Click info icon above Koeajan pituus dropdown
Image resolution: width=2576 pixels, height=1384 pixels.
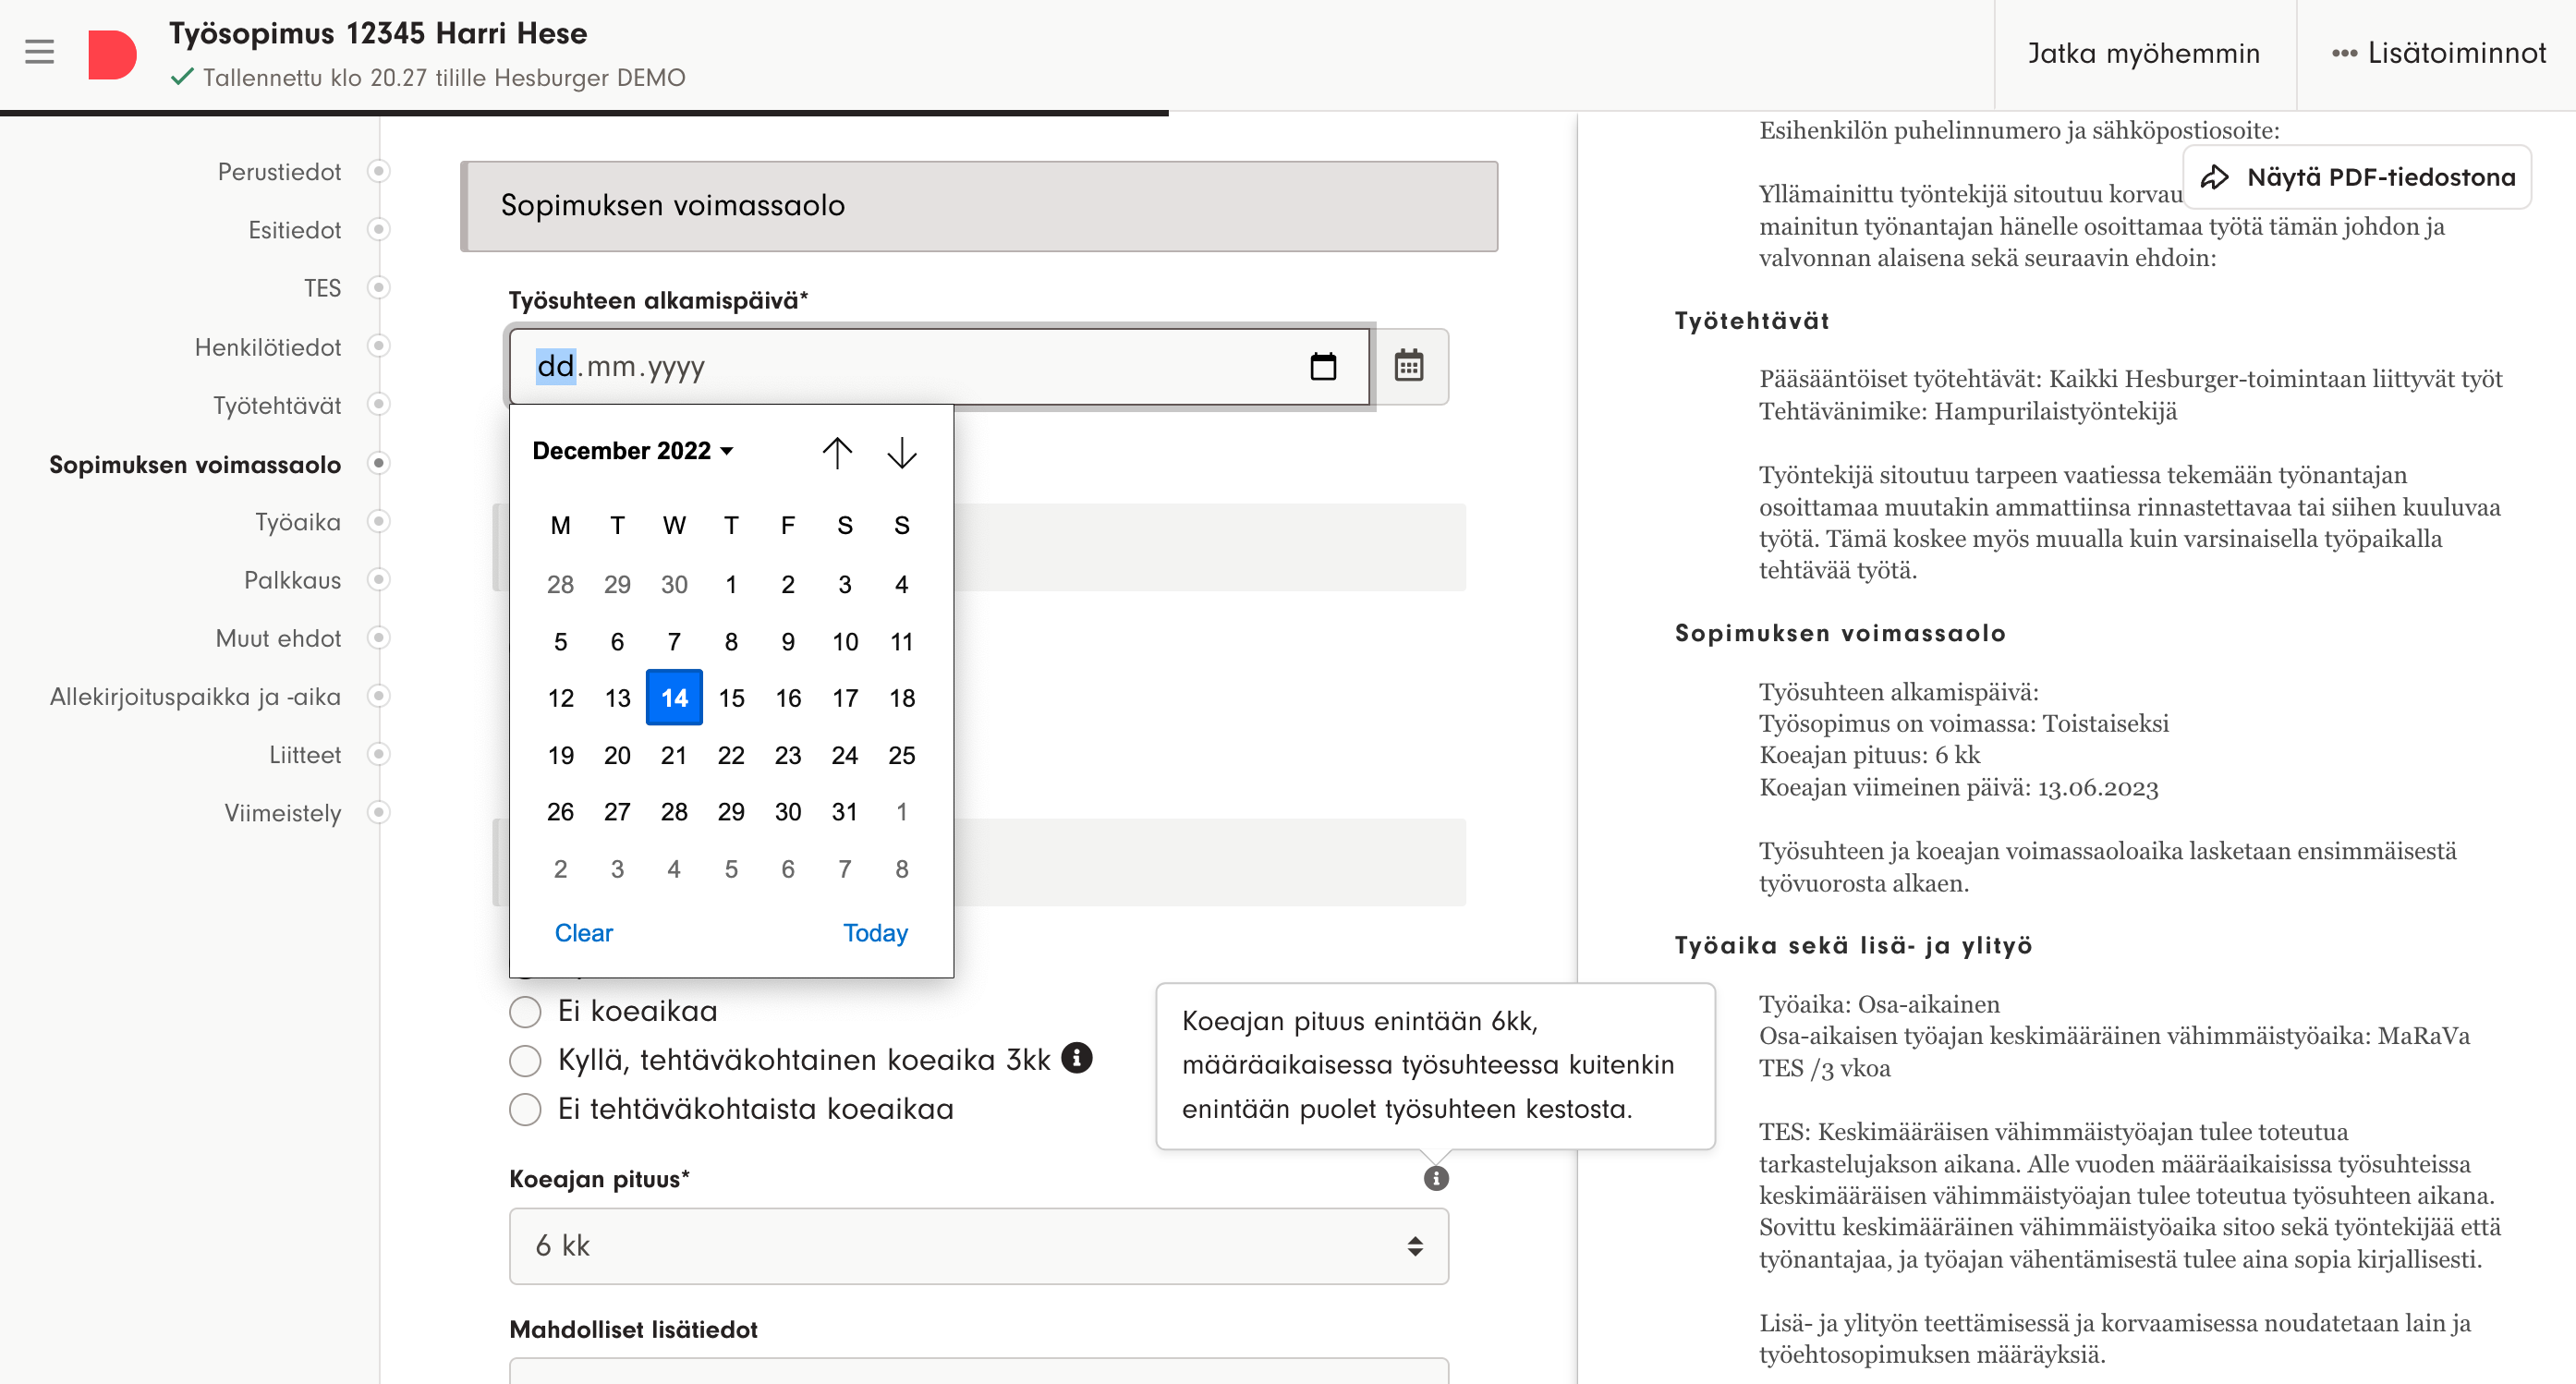tap(1435, 1178)
